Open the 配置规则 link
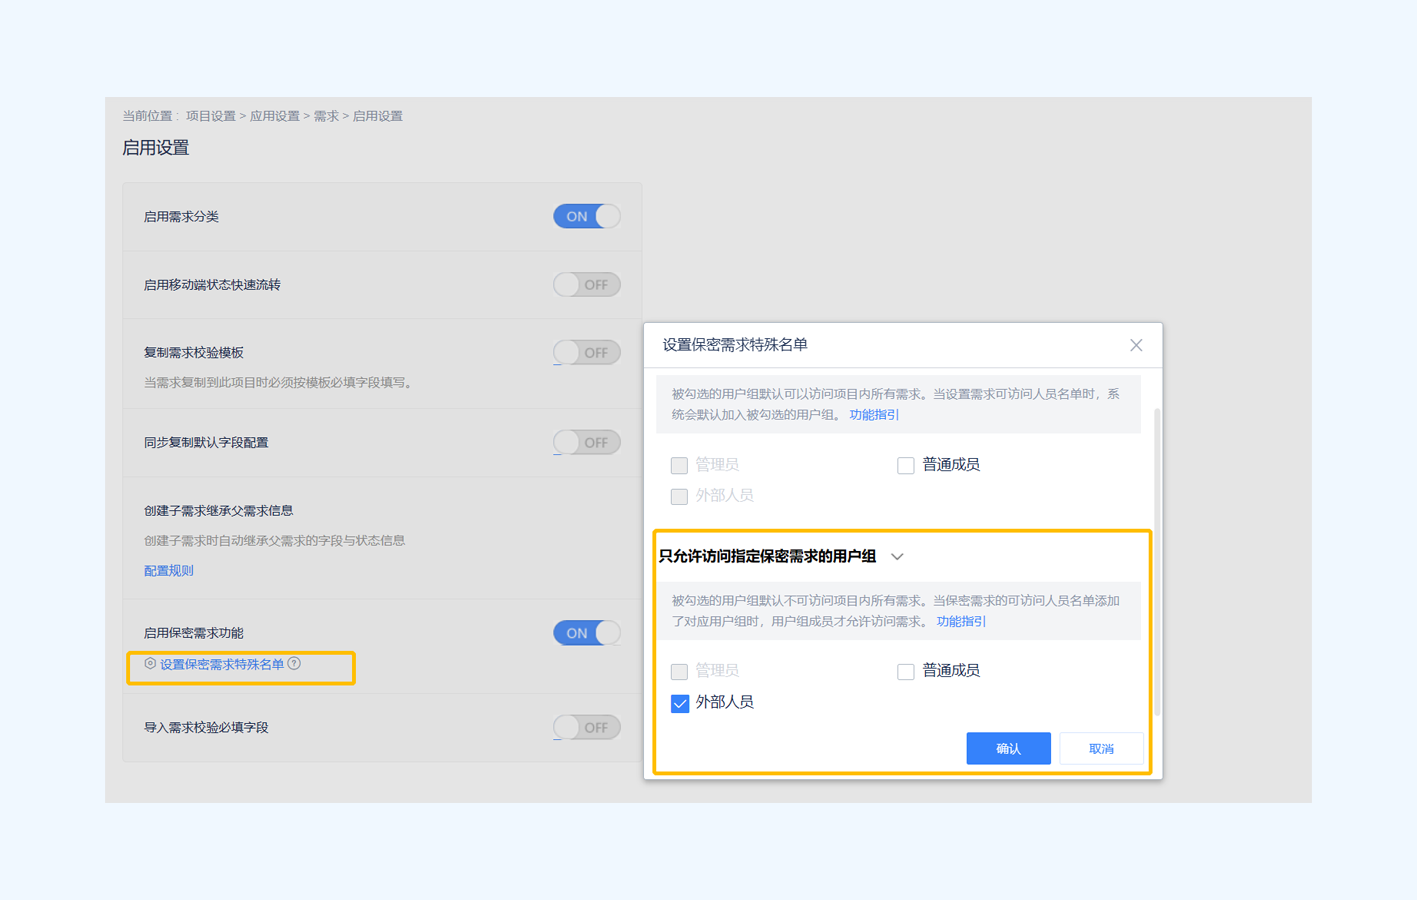Screen dimensions: 1417x900 click(x=169, y=570)
